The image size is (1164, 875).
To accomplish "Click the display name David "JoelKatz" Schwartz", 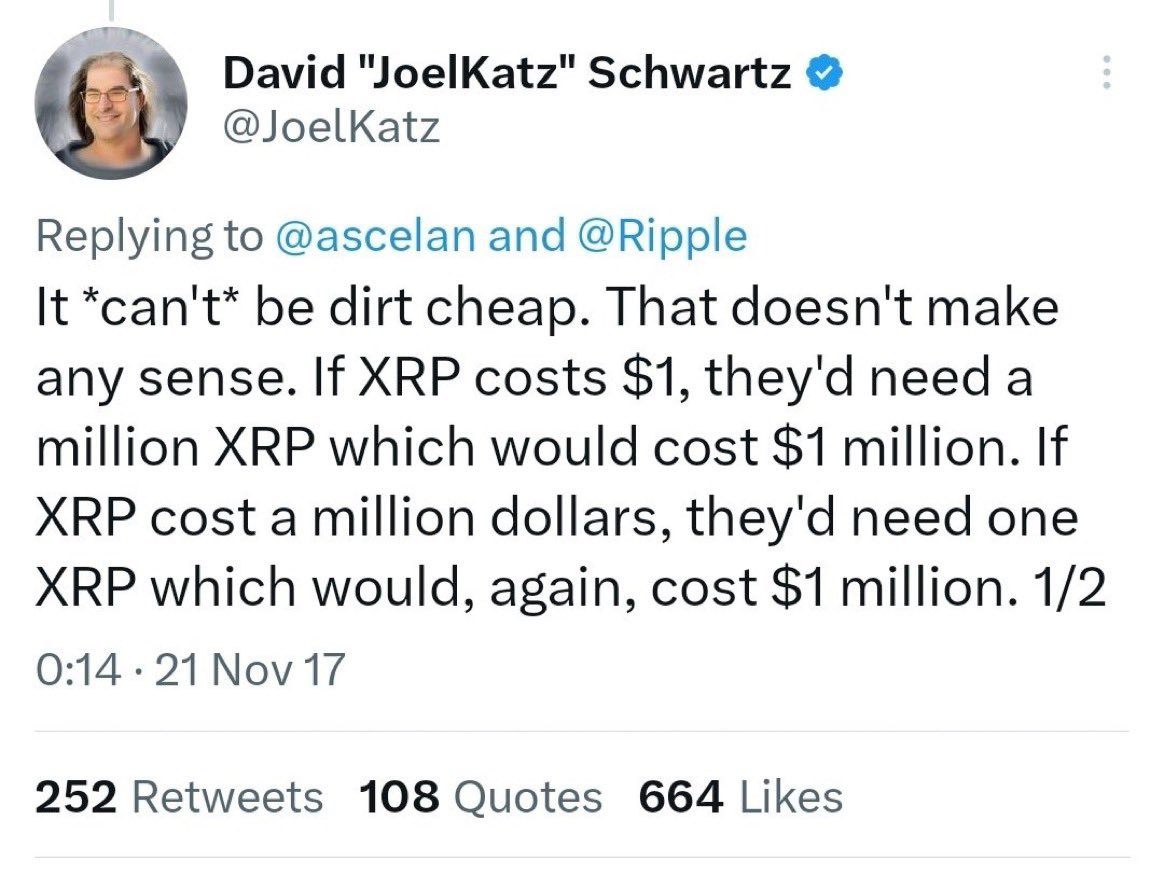I will tap(507, 73).
